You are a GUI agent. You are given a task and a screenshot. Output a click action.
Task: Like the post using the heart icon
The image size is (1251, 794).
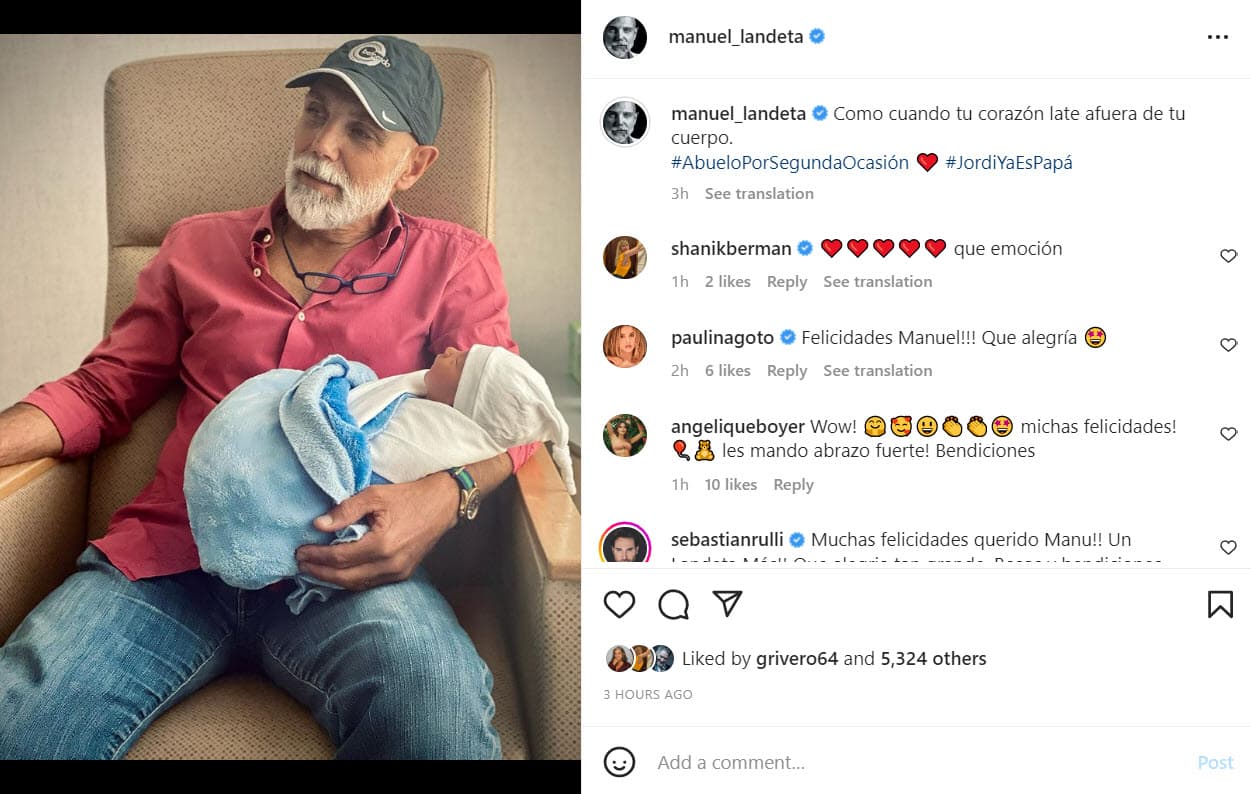(x=620, y=604)
